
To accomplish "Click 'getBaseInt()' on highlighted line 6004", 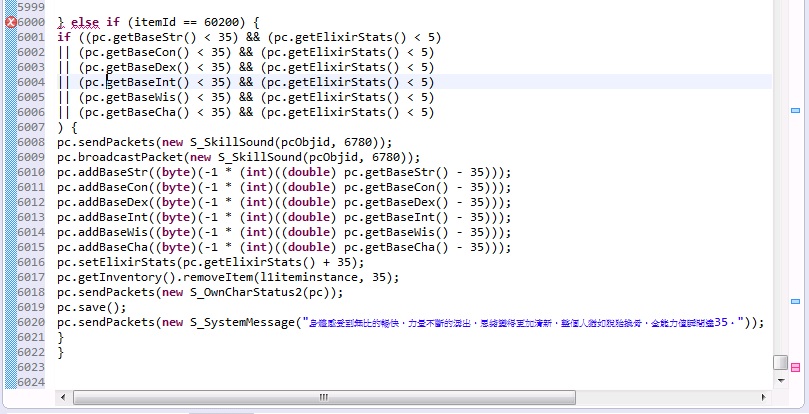I will 148,82.
